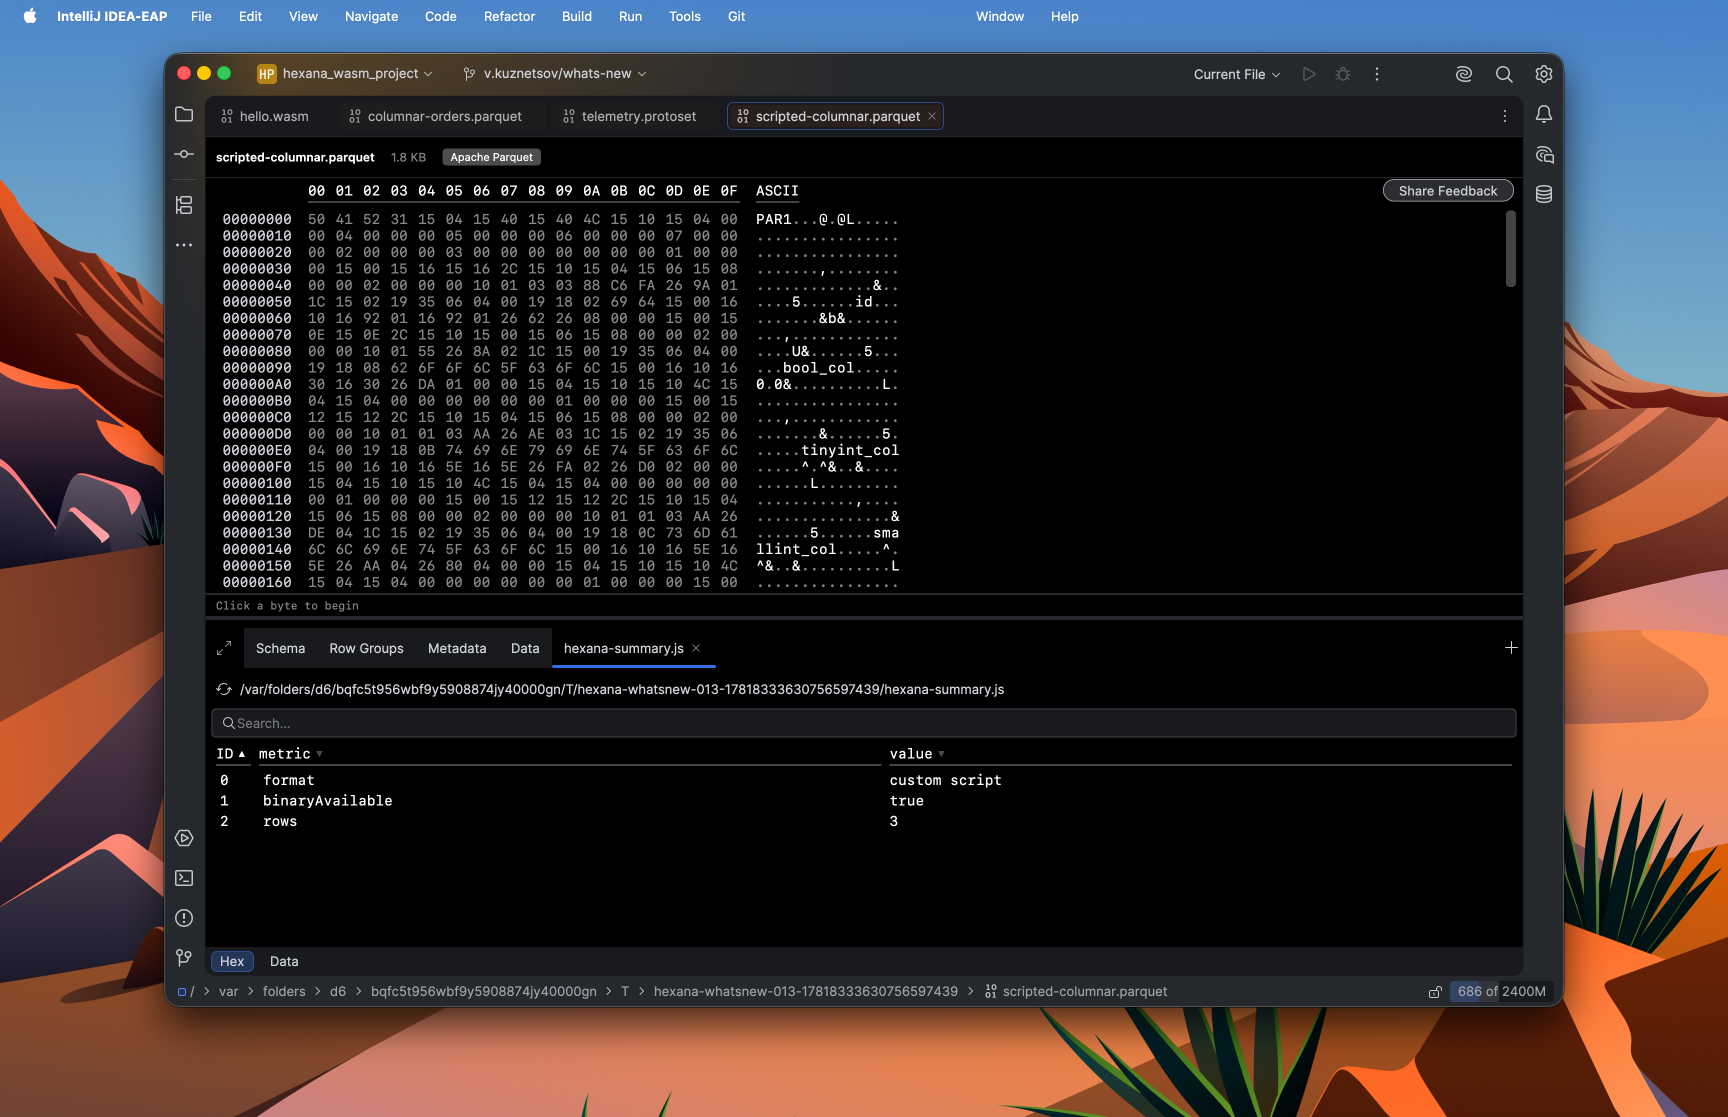Open the memory indicator 686 of 2400M
Viewport: 1728px width, 1117px height.
(x=1501, y=992)
